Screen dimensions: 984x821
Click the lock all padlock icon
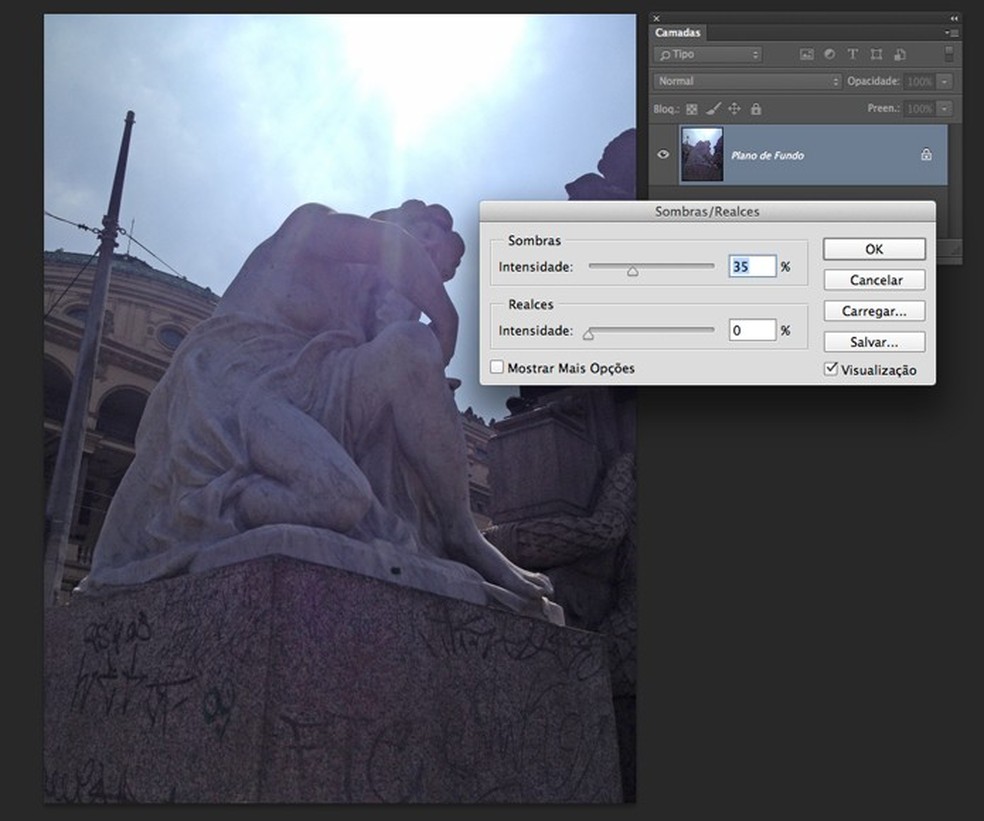(x=755, y=109)
